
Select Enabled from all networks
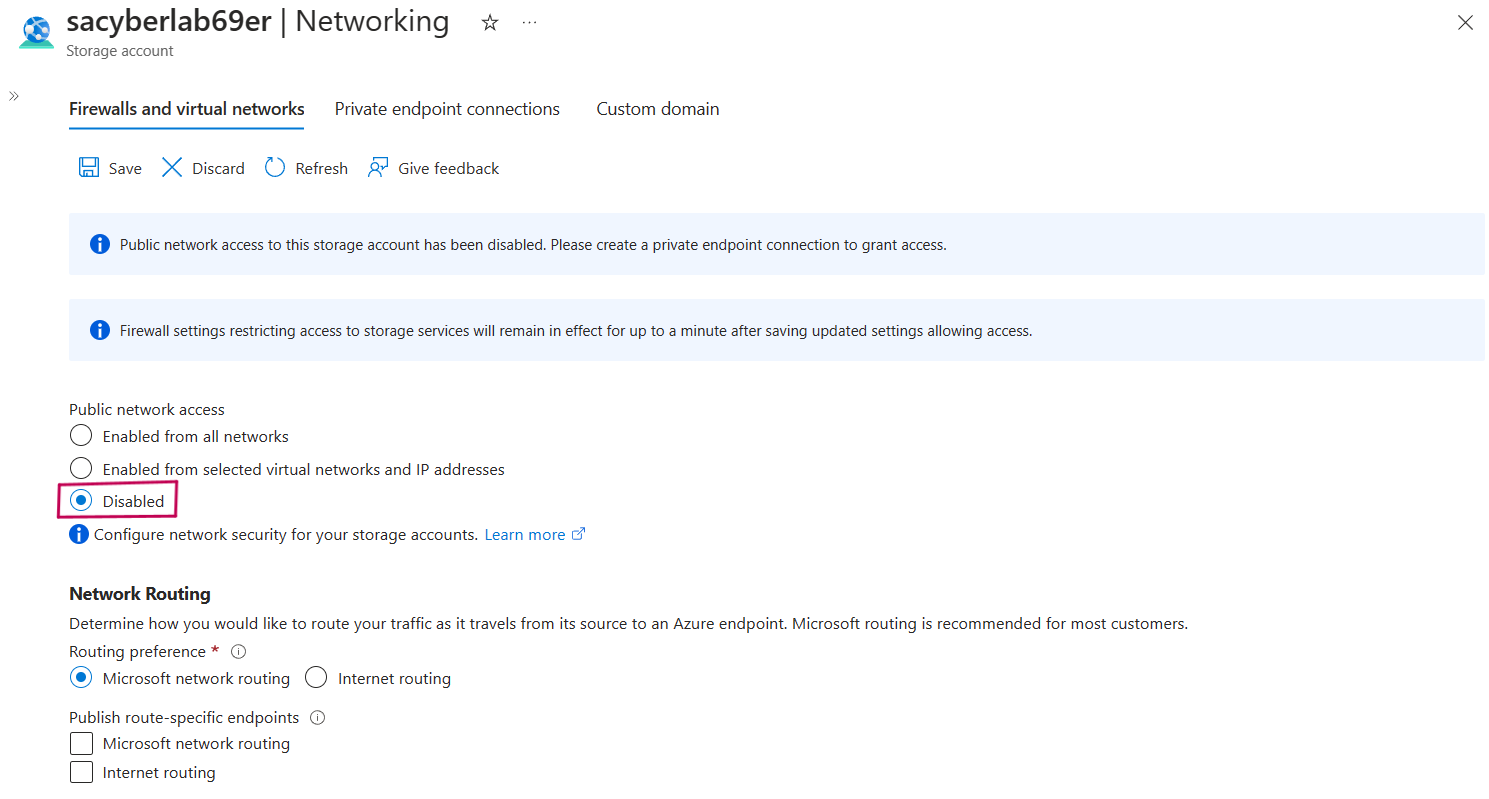tap(80, 435)
